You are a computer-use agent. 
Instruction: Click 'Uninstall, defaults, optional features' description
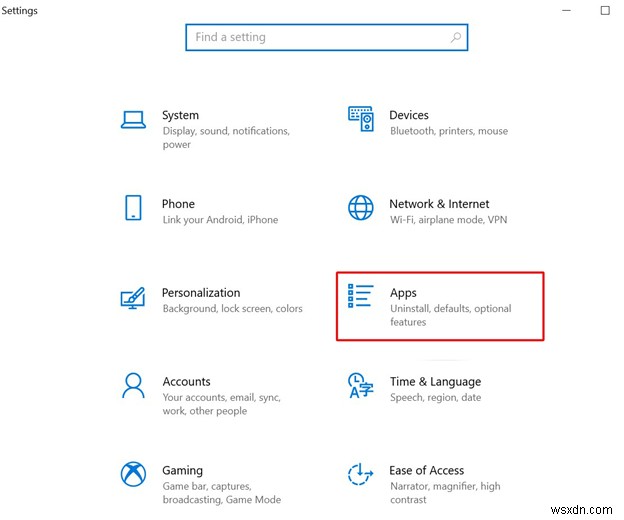(x=450, y=315)
